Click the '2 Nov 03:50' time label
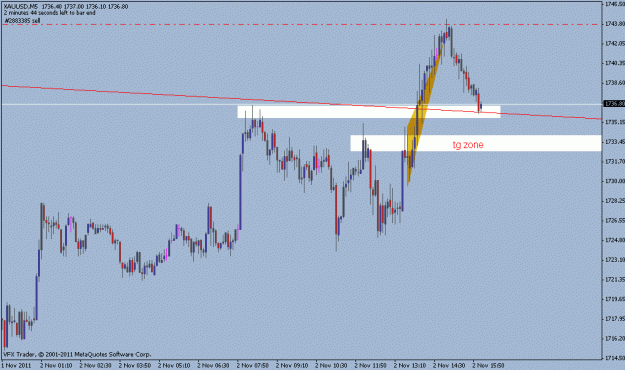Image resolution: width=625 pixels, height=370 pixels. (x=135, y=365)
